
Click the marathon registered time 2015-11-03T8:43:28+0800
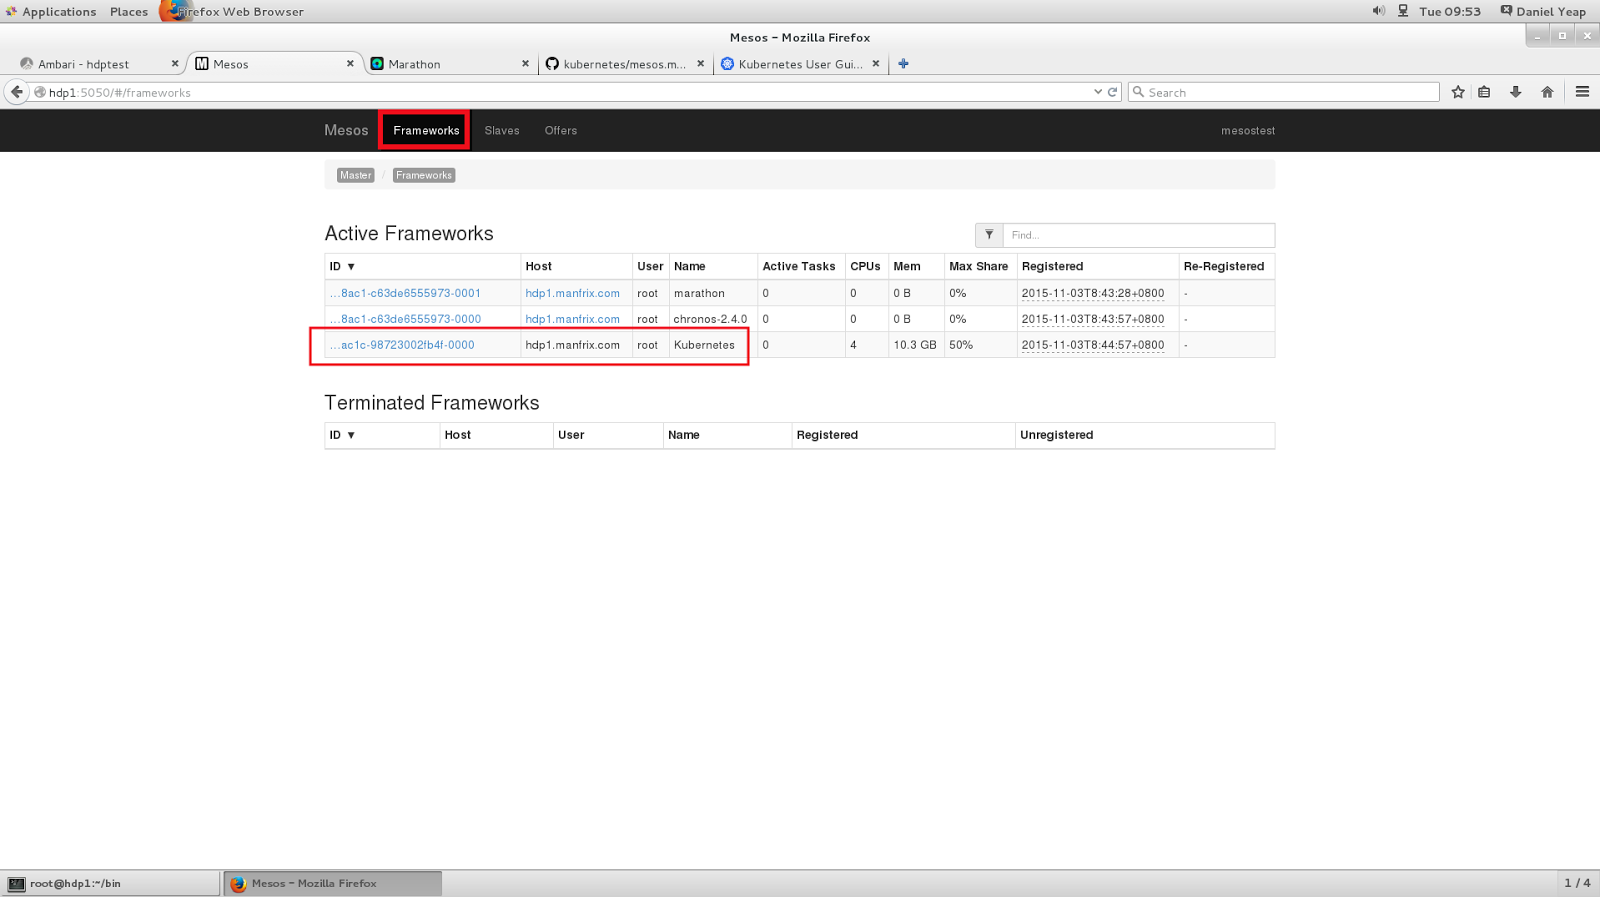[1093, 293]
